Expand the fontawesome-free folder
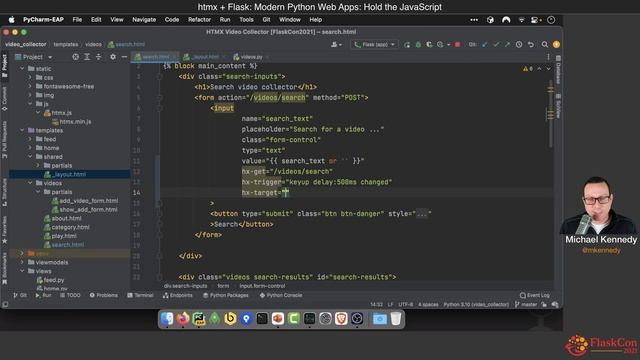Viewport: 640px width, 360px height. coord(30,87)
